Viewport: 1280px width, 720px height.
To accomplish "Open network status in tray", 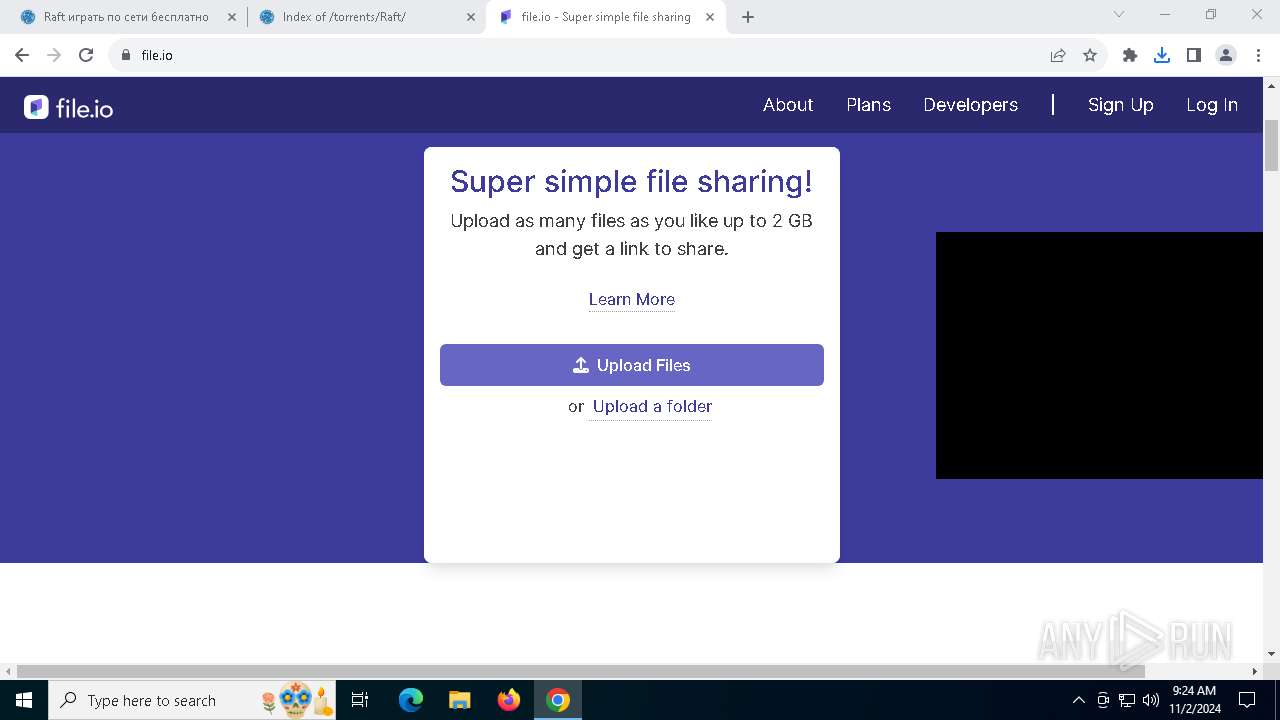I will (x=1127, y=700).
